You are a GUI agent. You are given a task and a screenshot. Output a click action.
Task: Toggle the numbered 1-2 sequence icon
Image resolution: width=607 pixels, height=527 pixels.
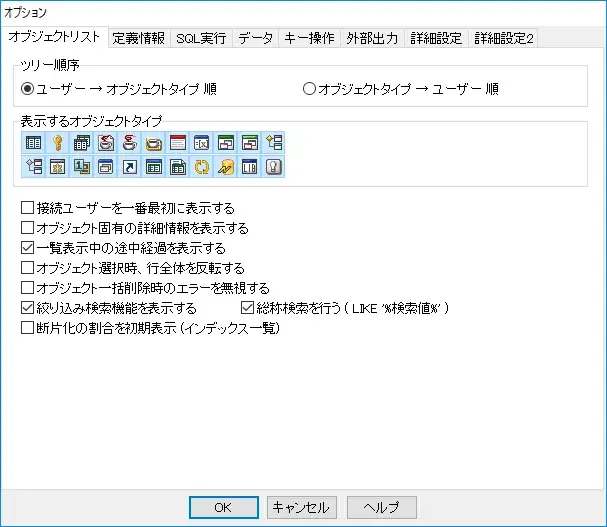click(81, 167)
